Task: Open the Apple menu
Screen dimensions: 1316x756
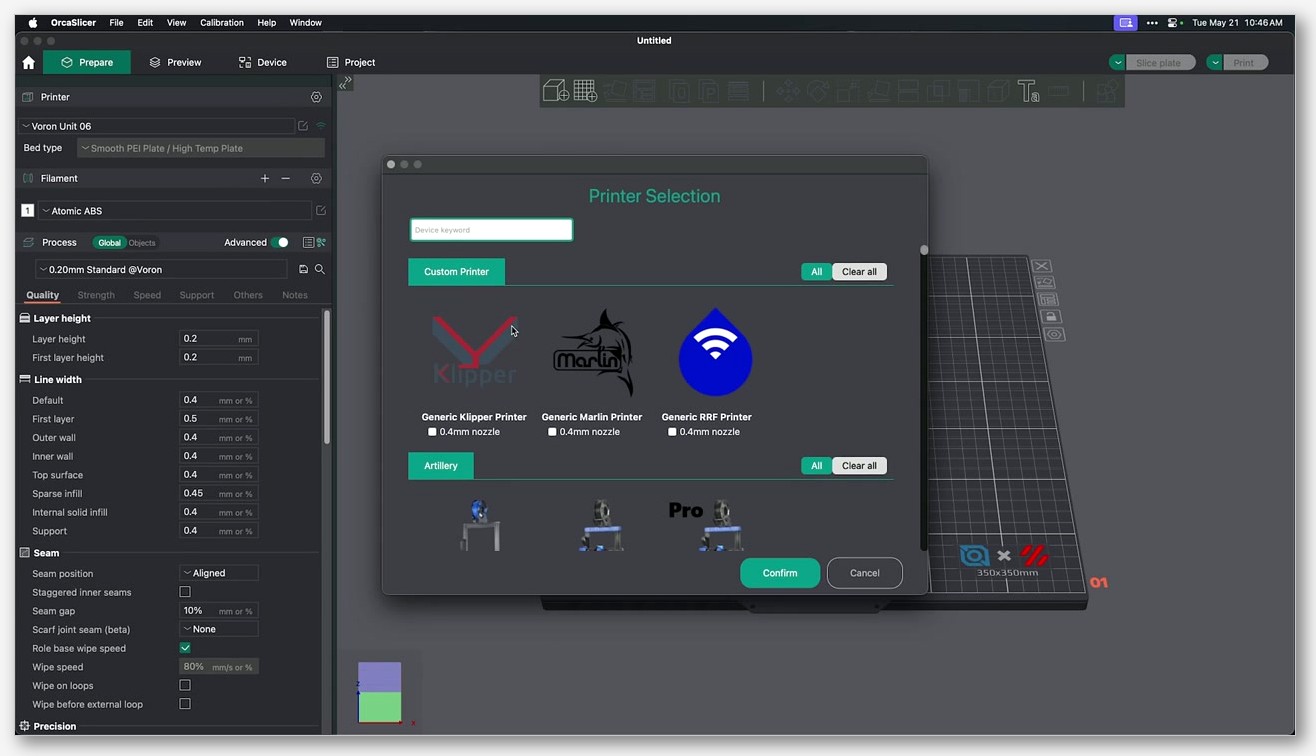Action: click(33, 22)
